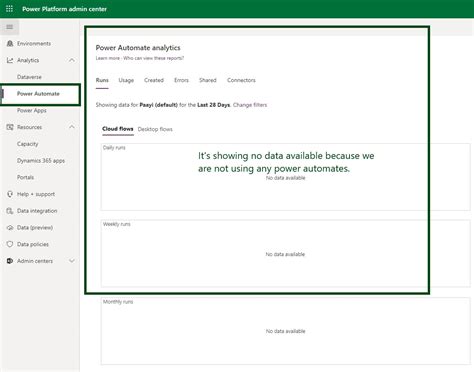The width and height of the screenshot is (474, 372).
Task: Select the Desktop flows sub-tab
Action: click(x=155, y=129)
